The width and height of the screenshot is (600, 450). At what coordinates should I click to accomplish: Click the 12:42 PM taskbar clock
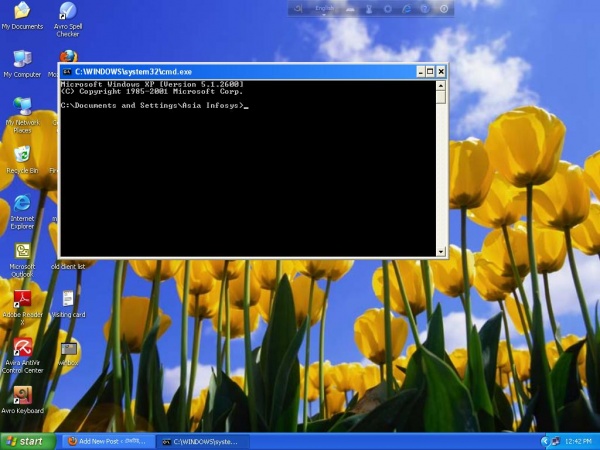[x=578, y=442]
